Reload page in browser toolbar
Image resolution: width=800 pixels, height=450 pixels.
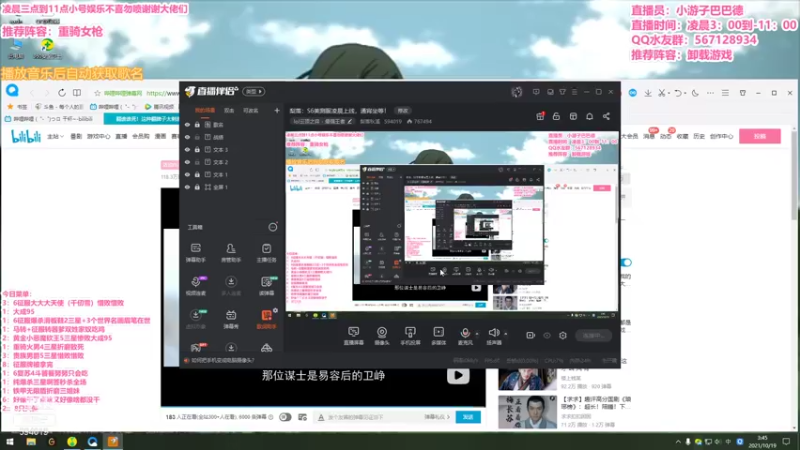pos(62,93)
